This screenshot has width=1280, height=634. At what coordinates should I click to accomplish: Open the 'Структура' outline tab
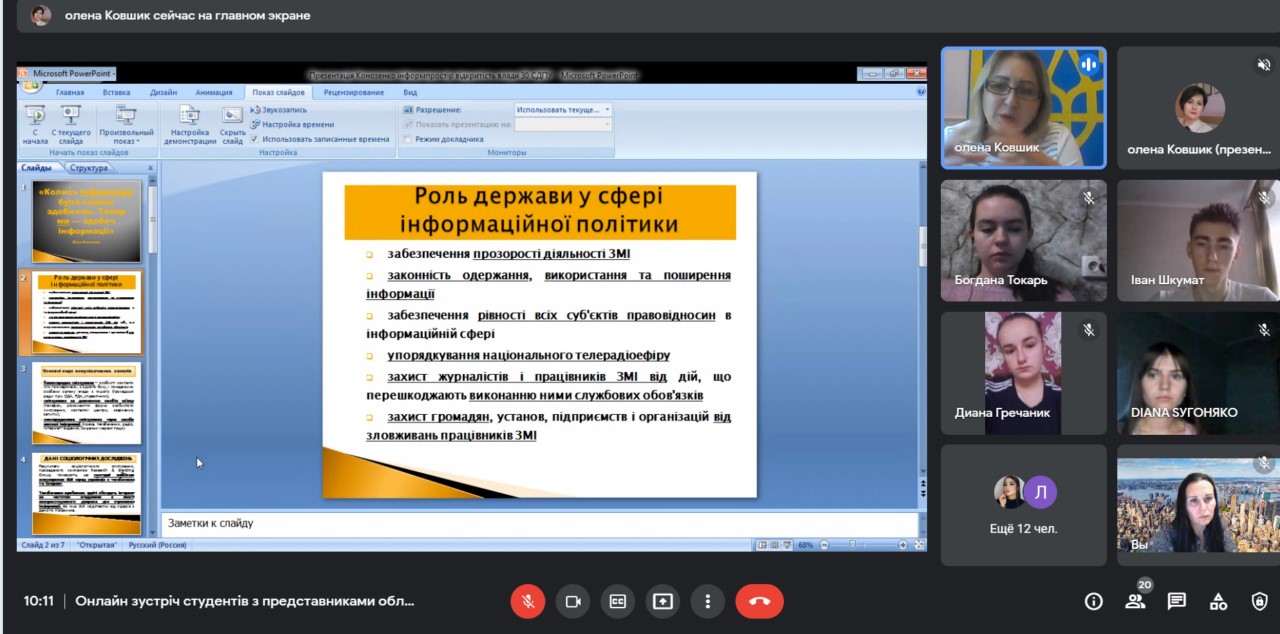click(x=89, y=168)
